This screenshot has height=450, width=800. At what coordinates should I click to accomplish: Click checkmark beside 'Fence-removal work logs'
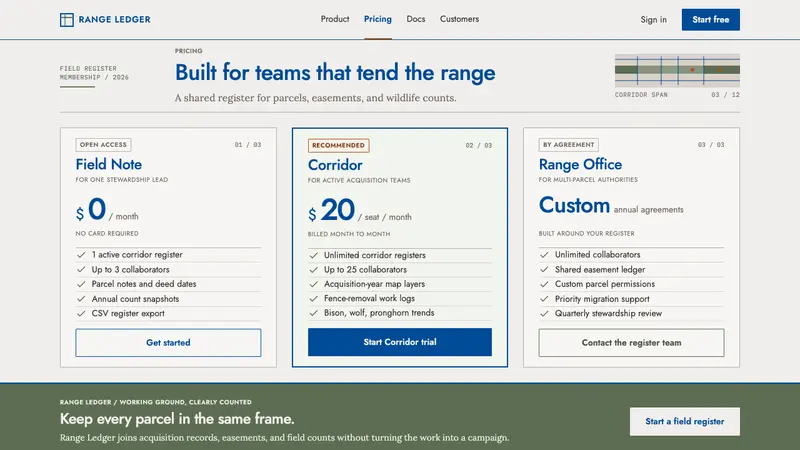(313, 298)
